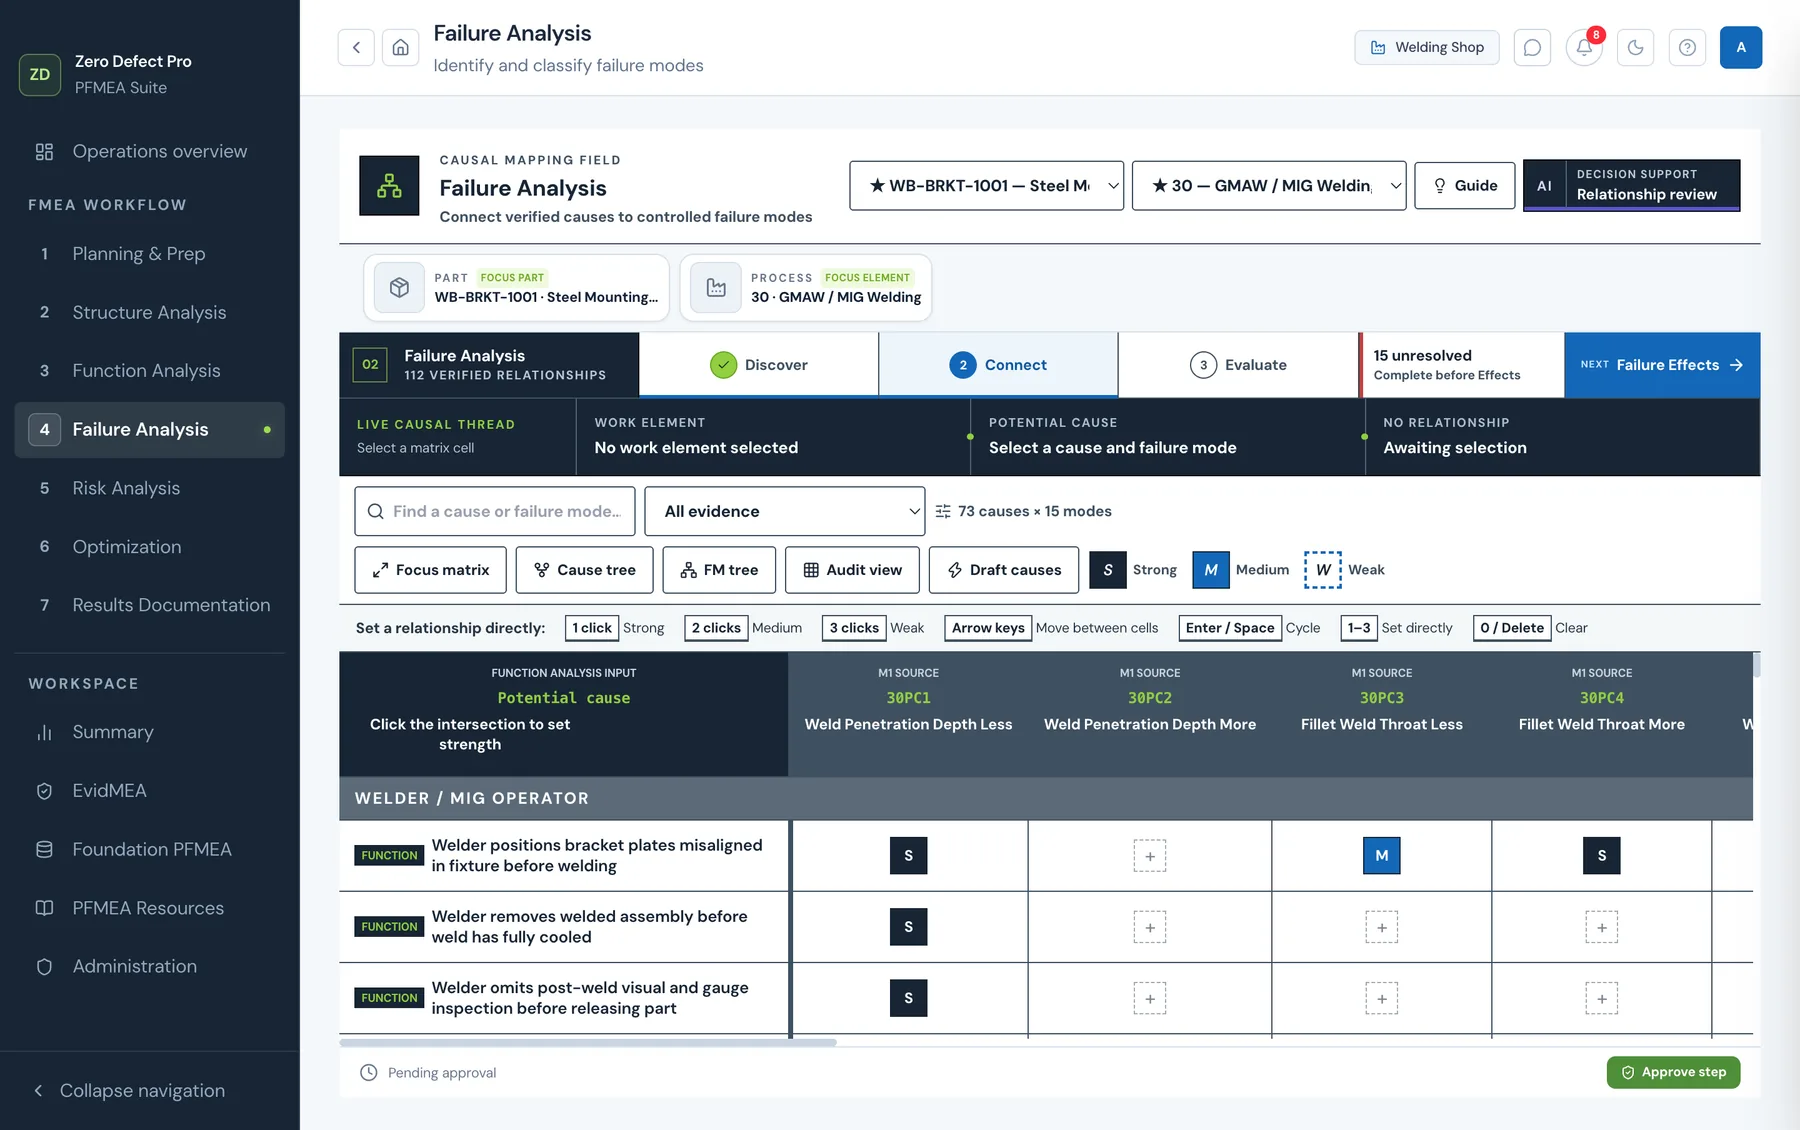Open EvidMEA in workspace section
Viewport: 1800px width, 1130px height.
tap(150, 790)
